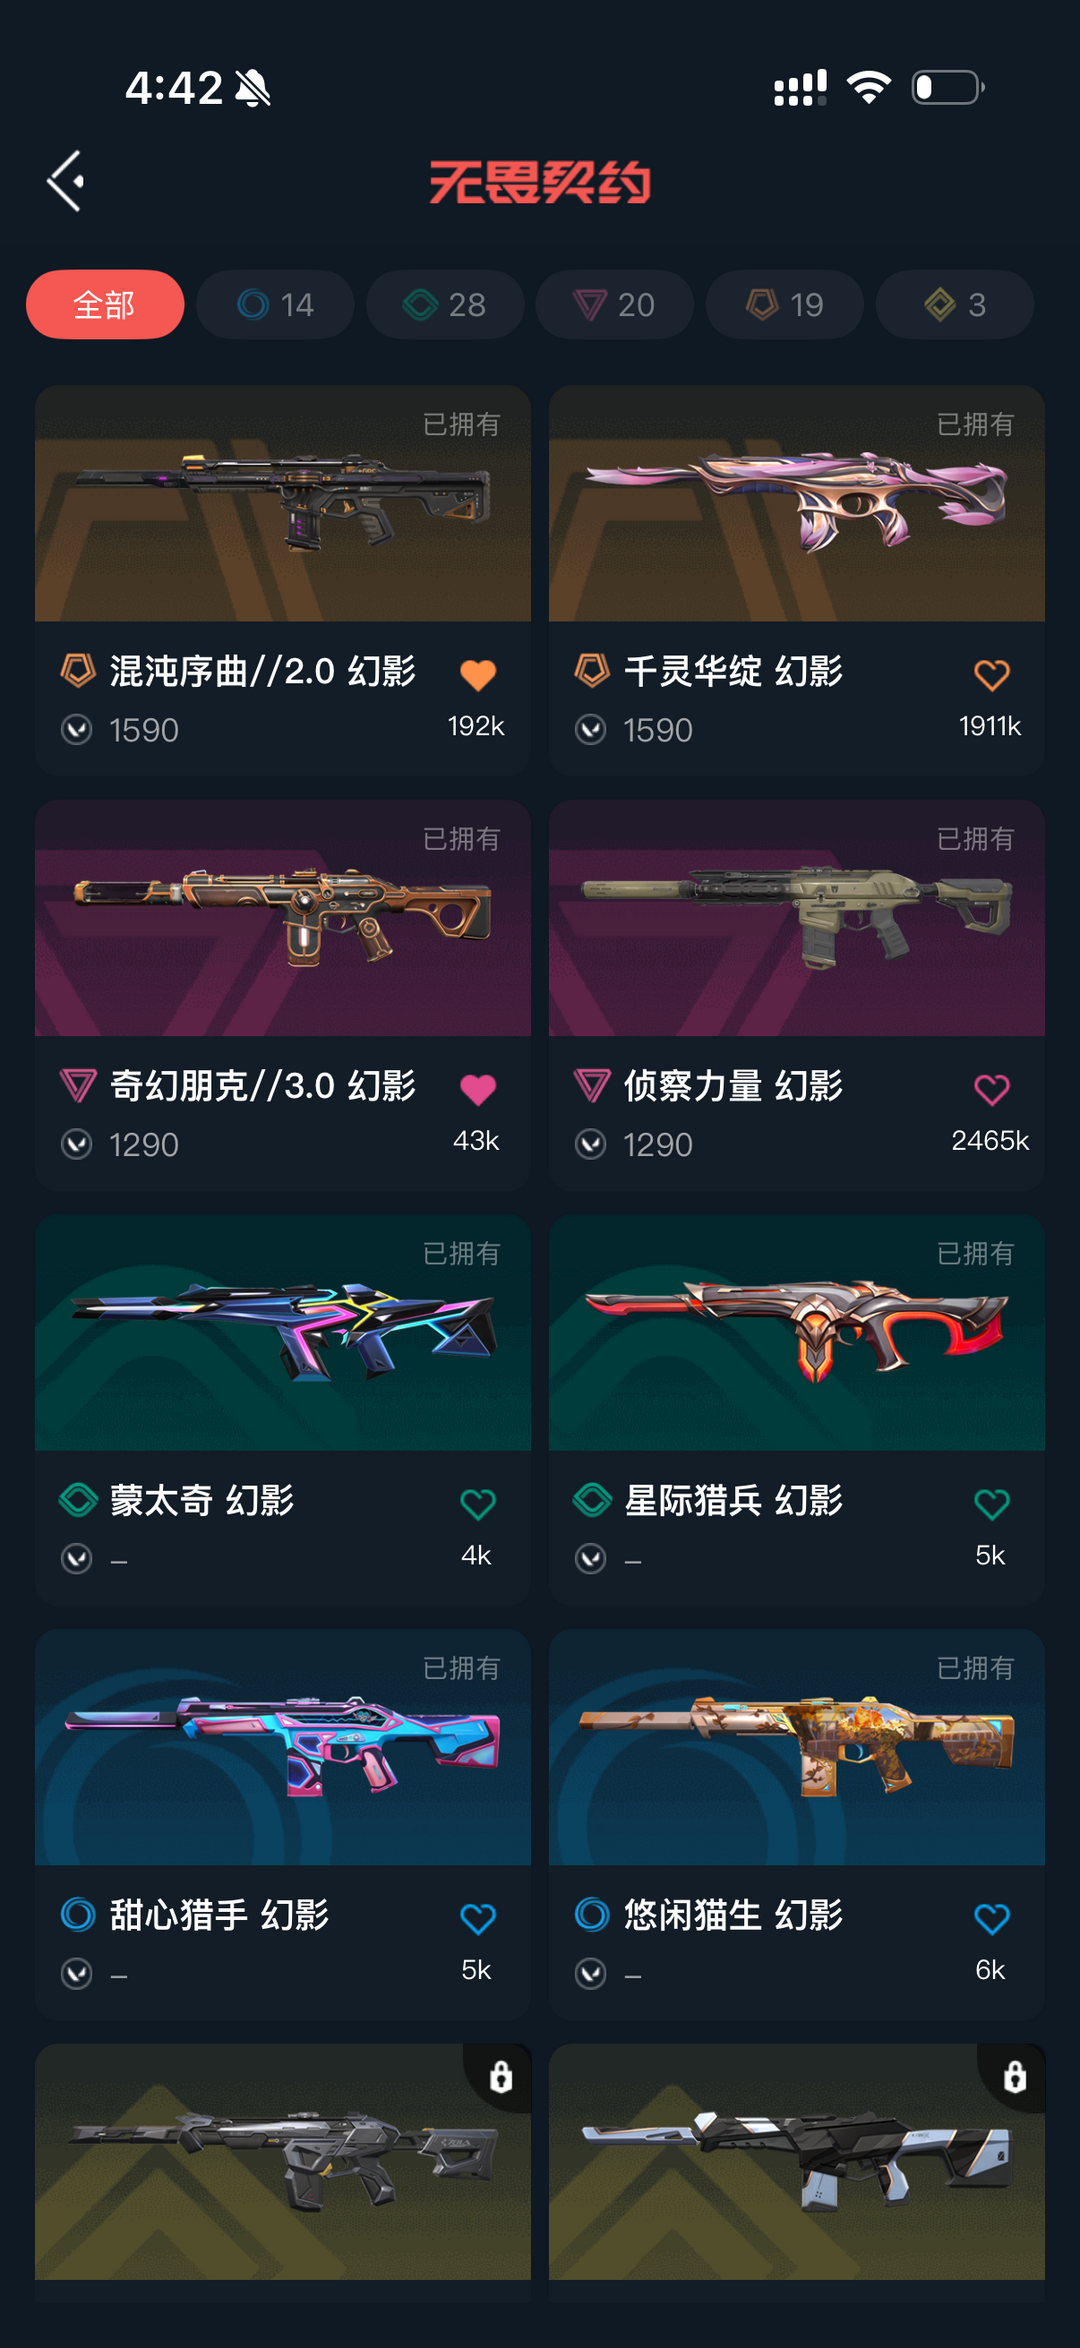Viewport: 1080px width, 2348px height.
Task: Tap the blue heart on 甜心猎手 幻影
Action: click(478, 1919)
